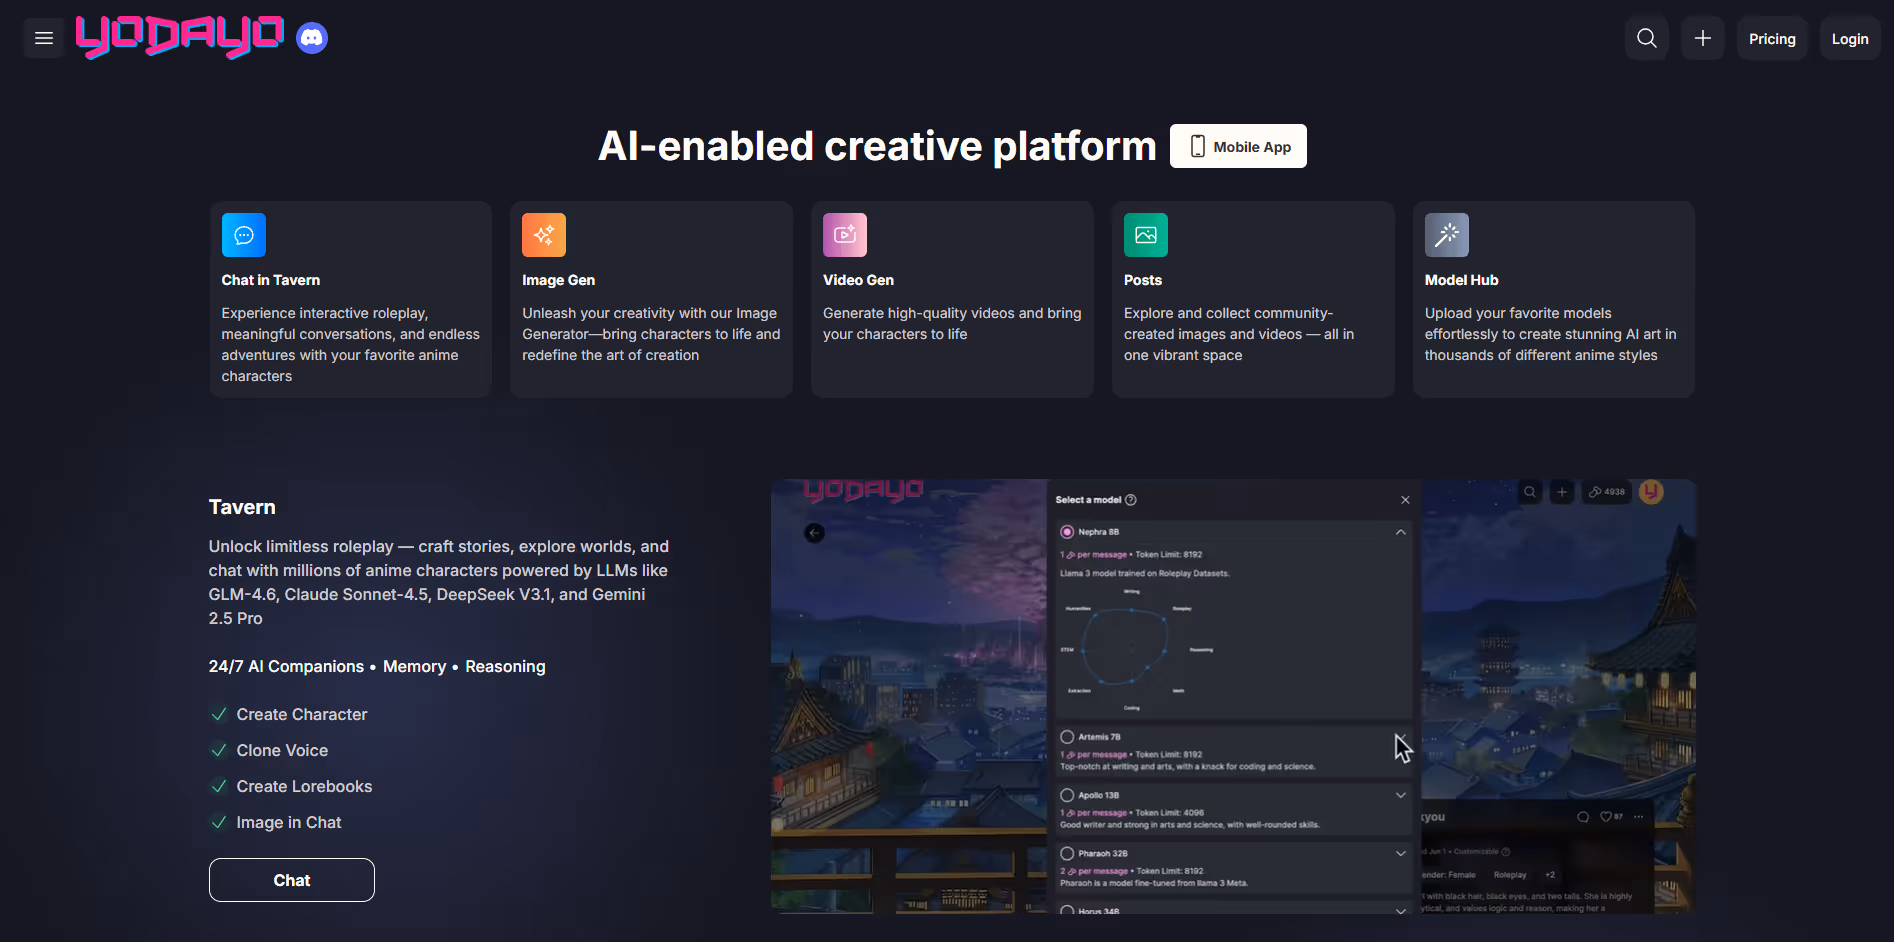1894x942 pixels.
Task: Click the back arrow in the preview
Action: (x=815, y=533)
